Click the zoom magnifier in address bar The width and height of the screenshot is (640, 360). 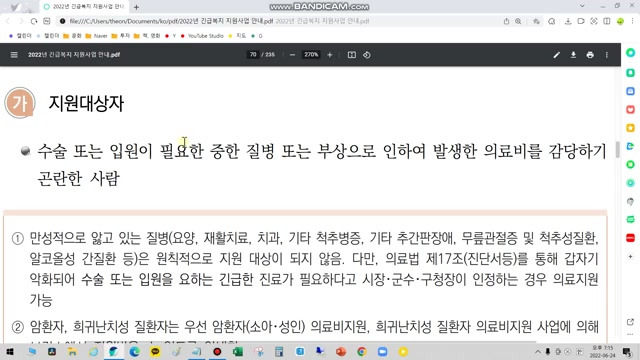518,21
